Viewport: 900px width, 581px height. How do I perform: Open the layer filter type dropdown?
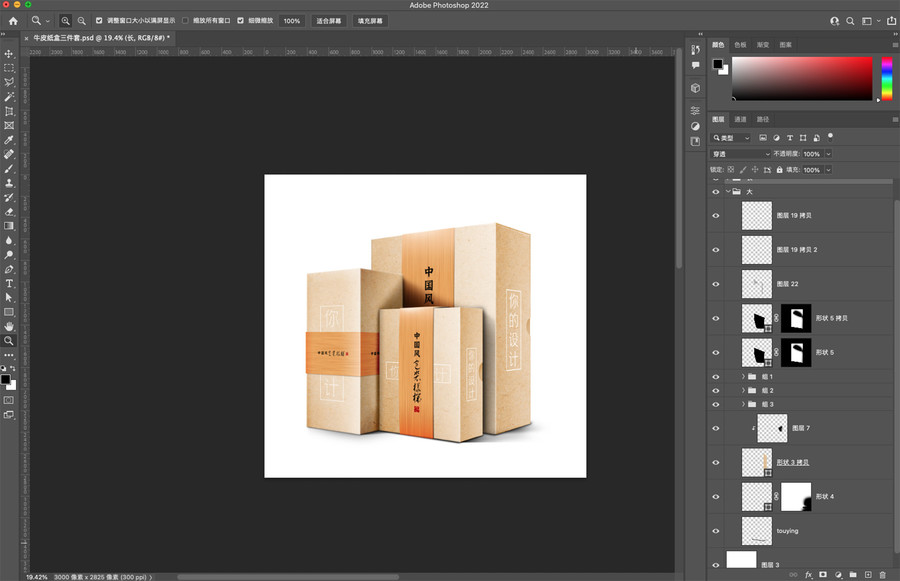(731, 138)
